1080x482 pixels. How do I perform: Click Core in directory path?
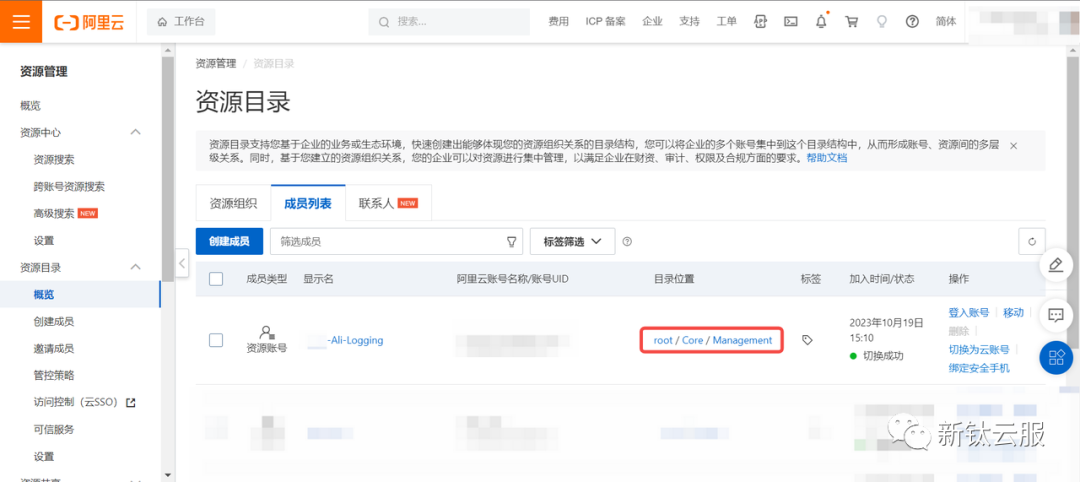point(692,340)
